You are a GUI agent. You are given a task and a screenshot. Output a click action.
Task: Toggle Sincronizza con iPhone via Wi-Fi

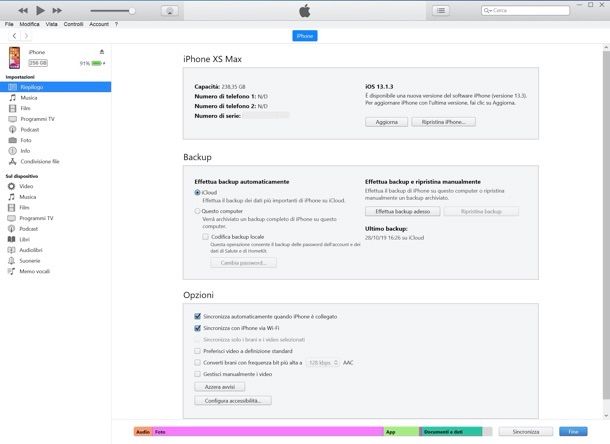pos(198,328)
